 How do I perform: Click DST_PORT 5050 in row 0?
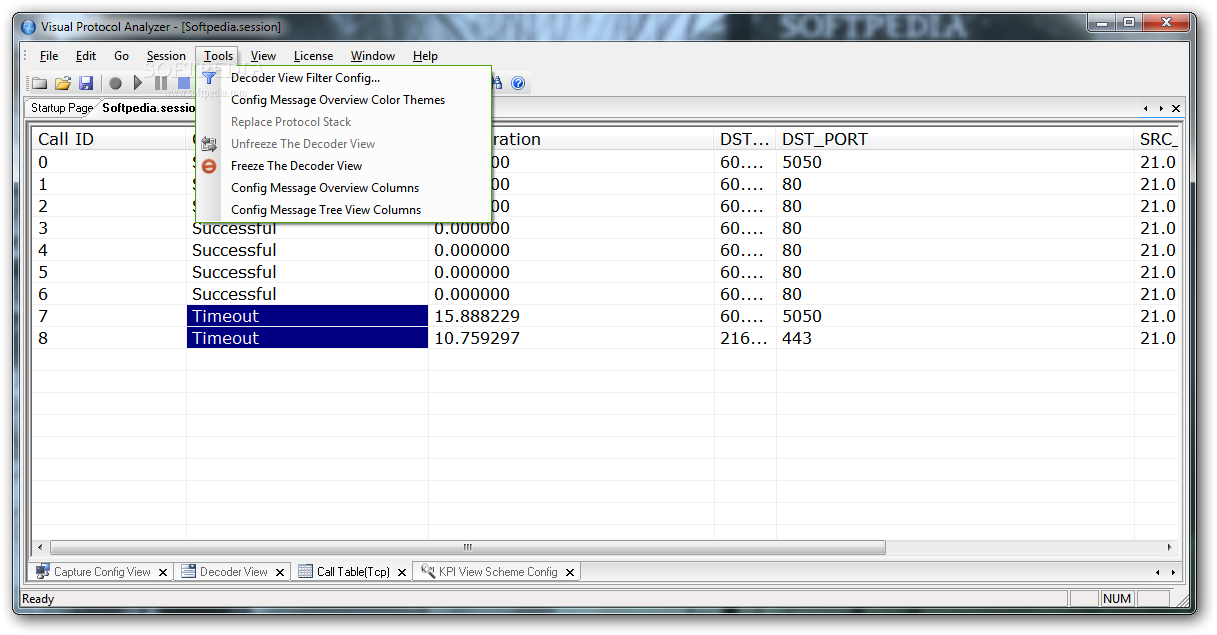point(802,162)
